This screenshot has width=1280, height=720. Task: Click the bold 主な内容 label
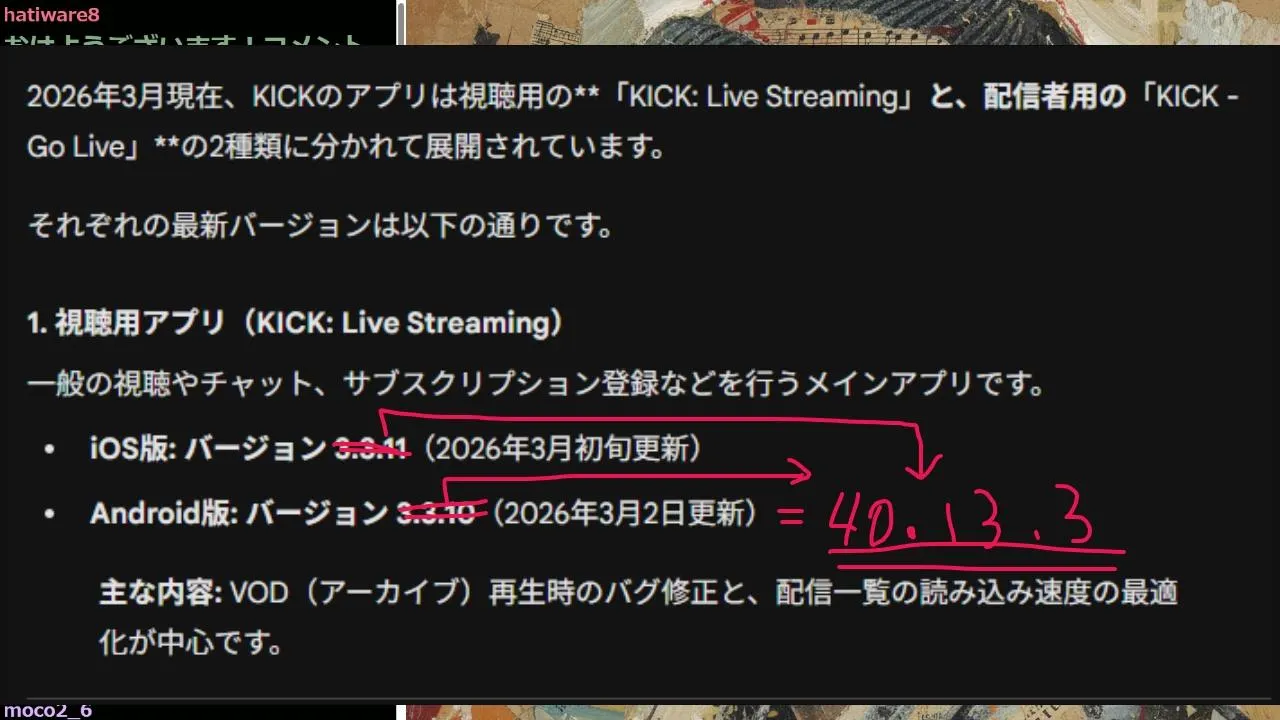[160, 592]
